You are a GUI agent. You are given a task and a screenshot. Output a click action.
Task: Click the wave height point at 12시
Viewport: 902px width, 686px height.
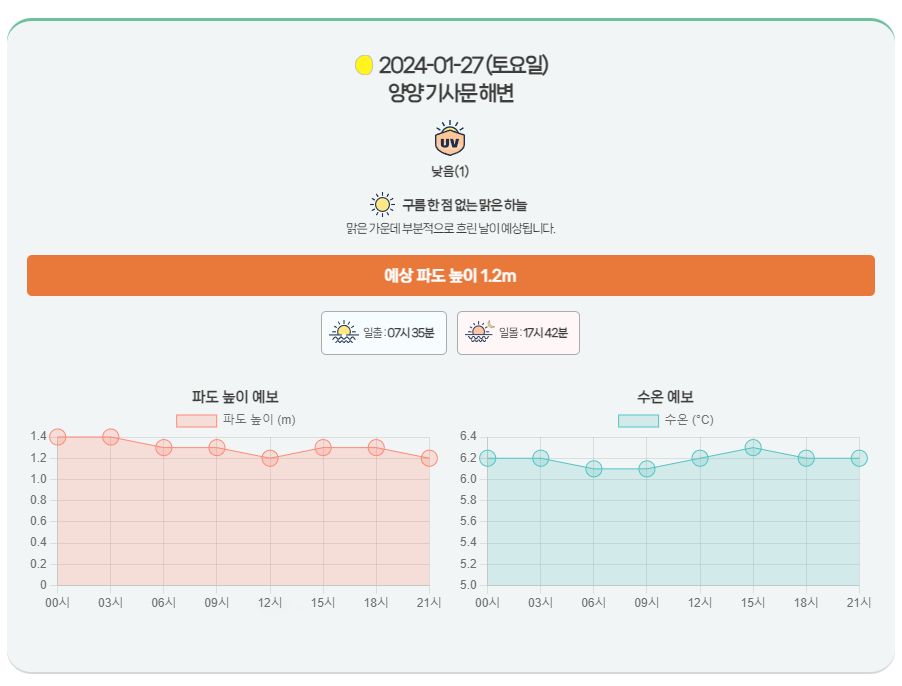tap(270, 458)
